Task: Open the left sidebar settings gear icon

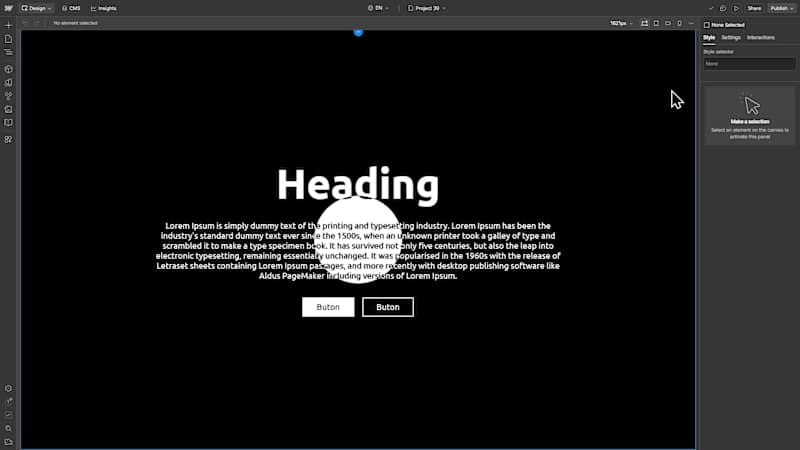Action: tap(8, 388)
